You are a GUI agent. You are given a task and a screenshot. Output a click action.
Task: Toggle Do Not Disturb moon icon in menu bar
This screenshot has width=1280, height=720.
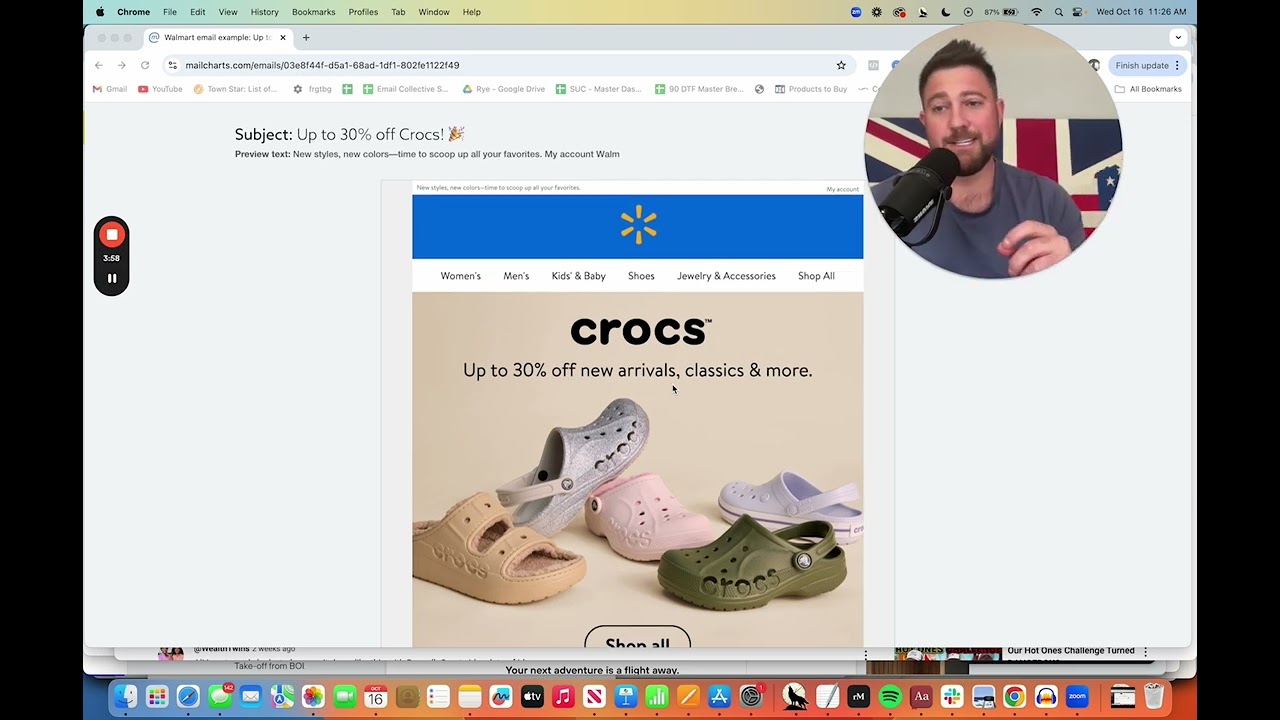point(946,12)
